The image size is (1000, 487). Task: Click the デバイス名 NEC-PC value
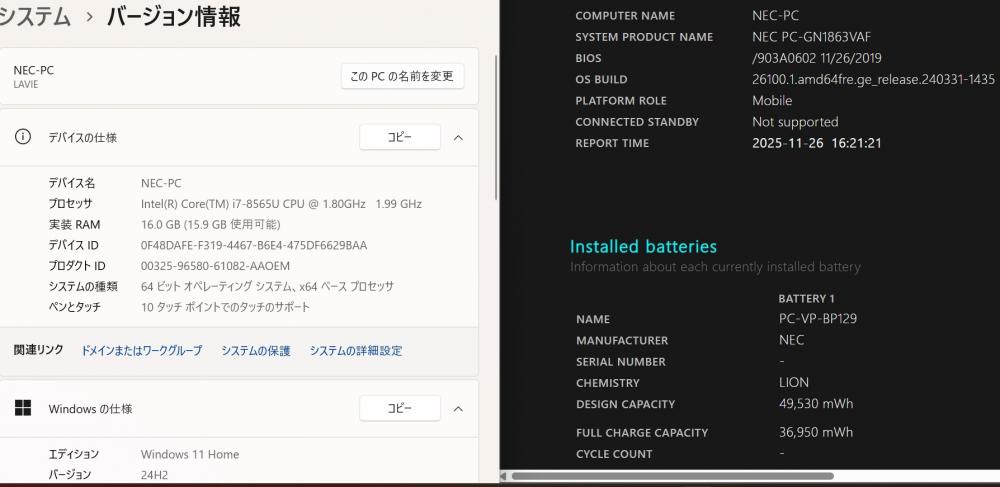tap(161, 184)
